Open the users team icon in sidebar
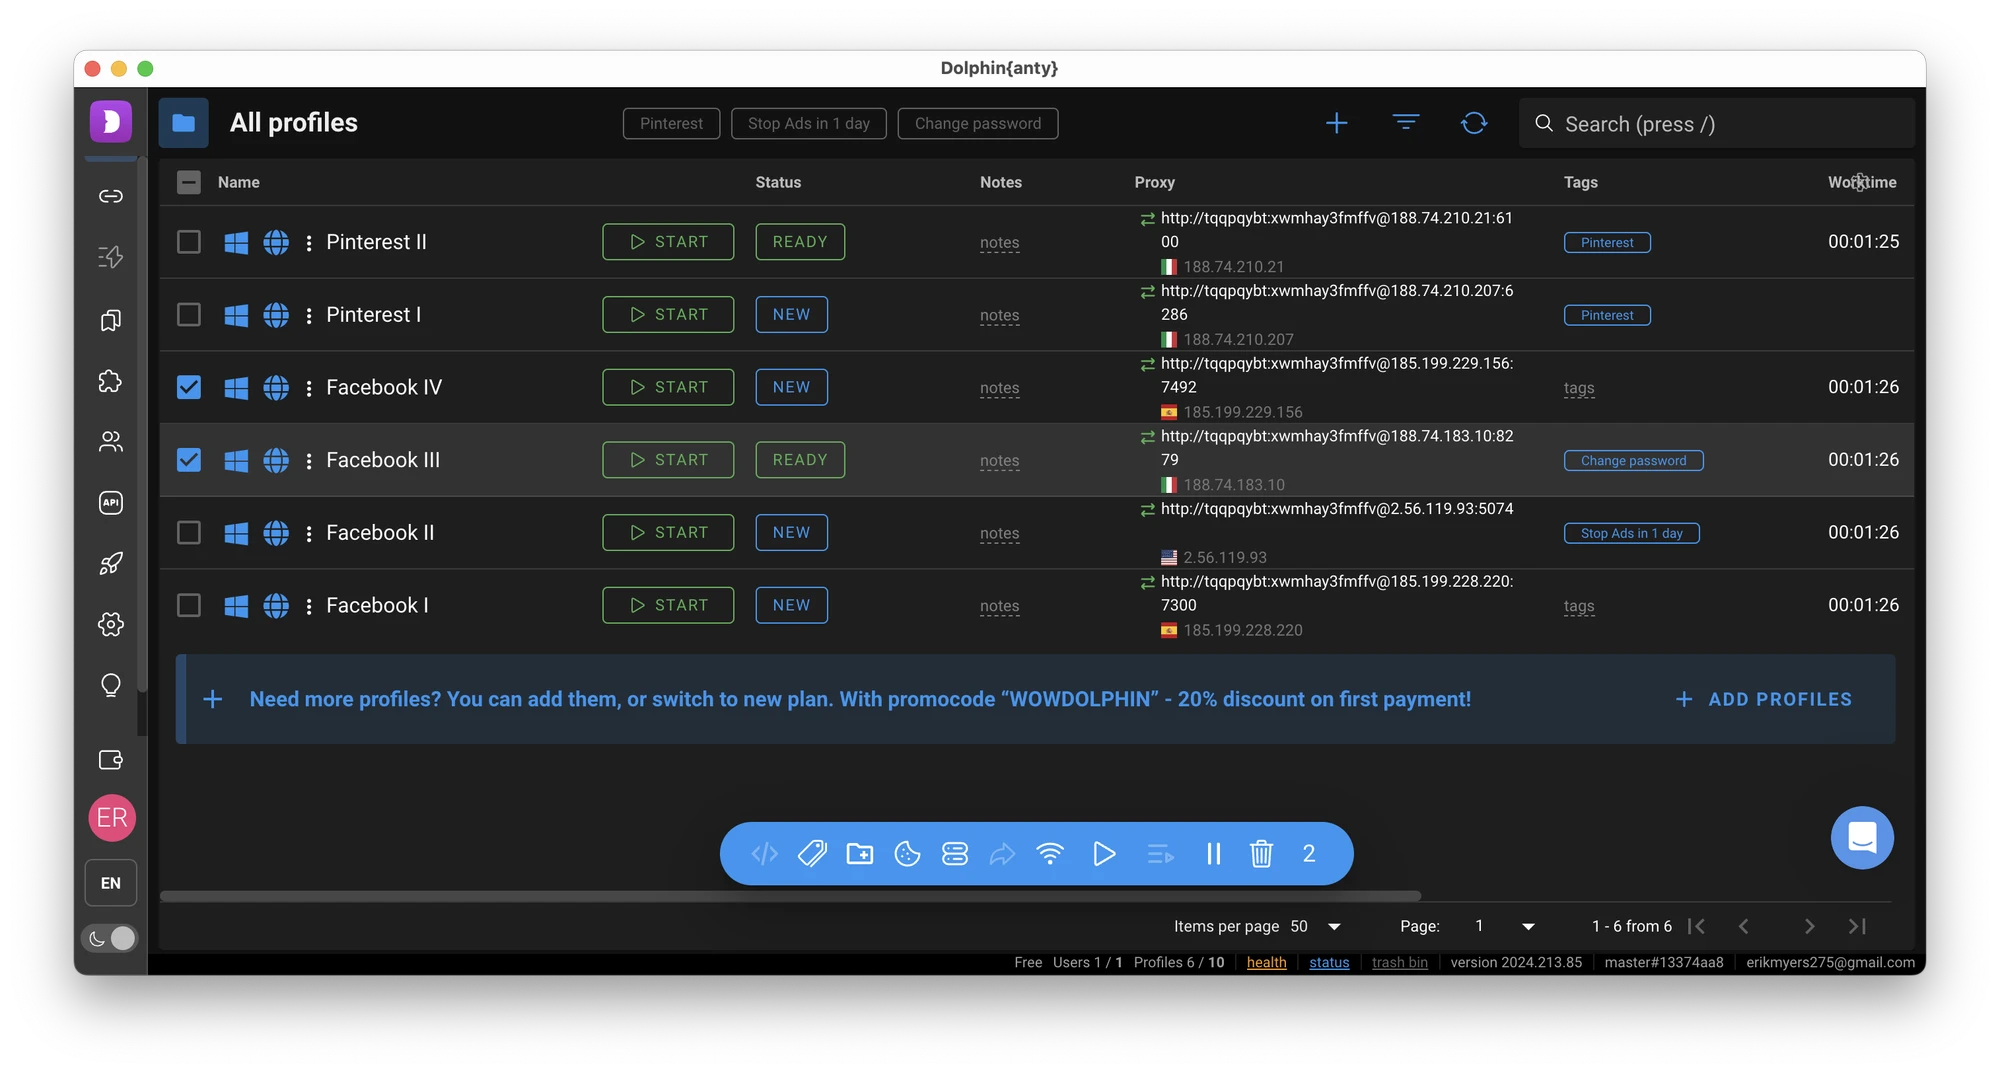Screen dimensions: 2000x1073 (x=111, y=441)
